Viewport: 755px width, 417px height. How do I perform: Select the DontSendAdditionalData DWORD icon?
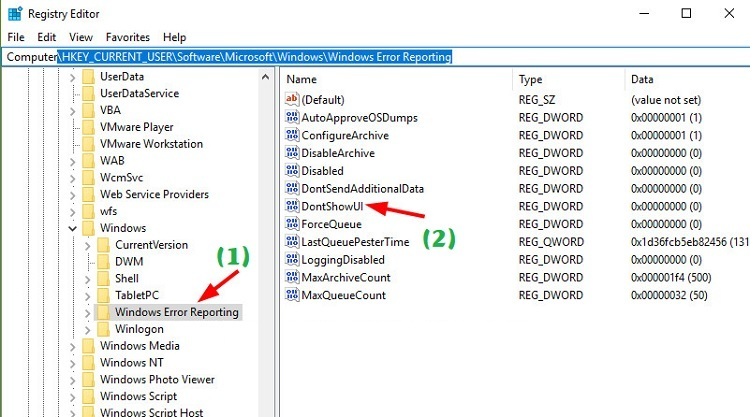click(x=292, y=188)
